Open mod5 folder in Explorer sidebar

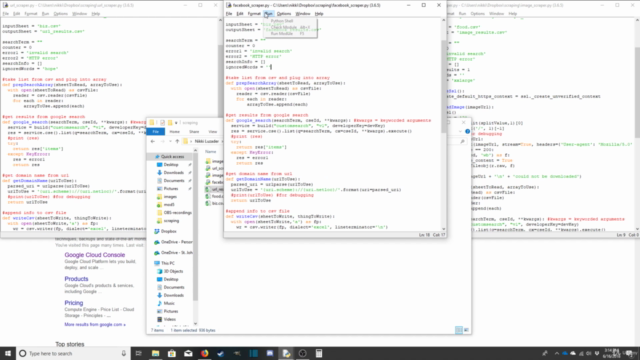169,204
